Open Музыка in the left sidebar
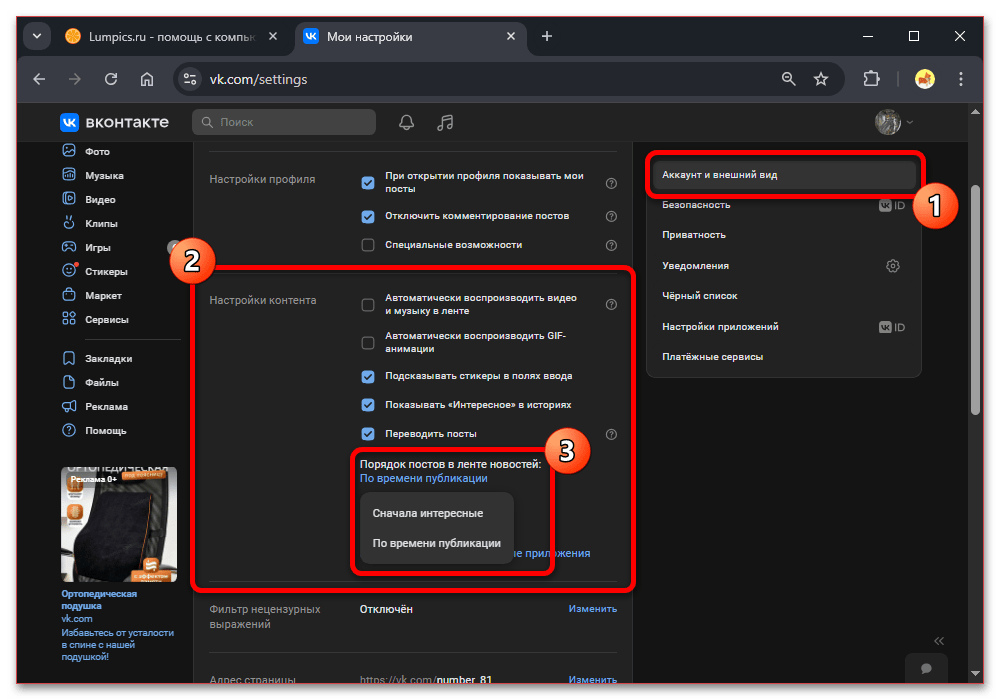The width and height of the screenshot is (1000, 700). 104,175
